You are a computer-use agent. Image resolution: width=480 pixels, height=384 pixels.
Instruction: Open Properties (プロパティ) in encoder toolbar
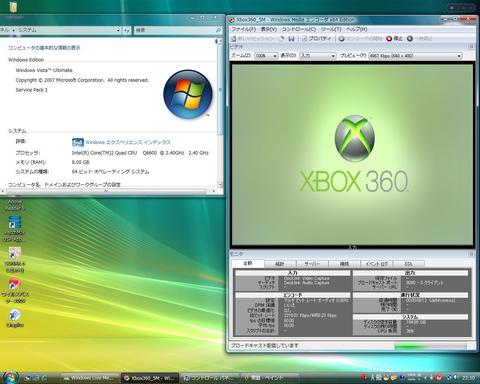point(317,39)
